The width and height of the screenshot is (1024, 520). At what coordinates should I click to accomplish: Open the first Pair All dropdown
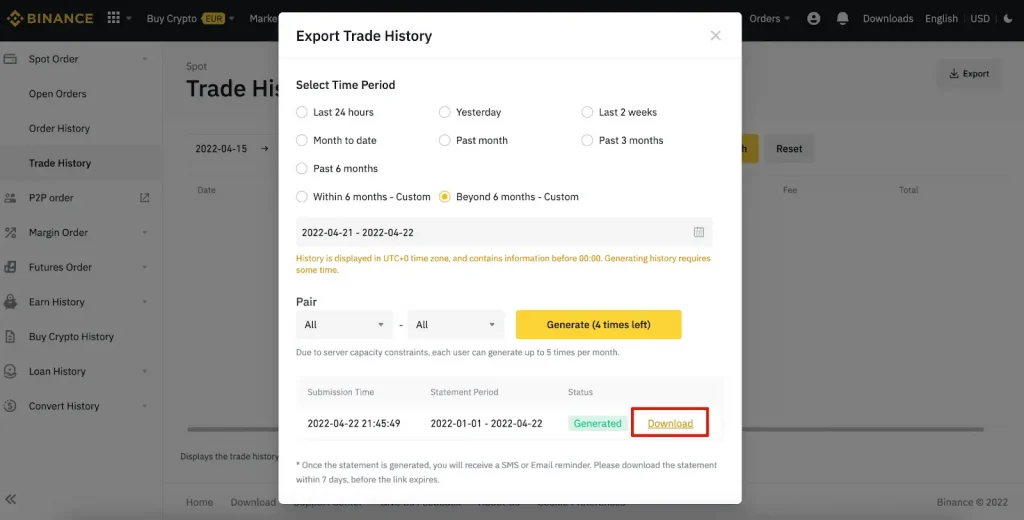tap(345, 324)
